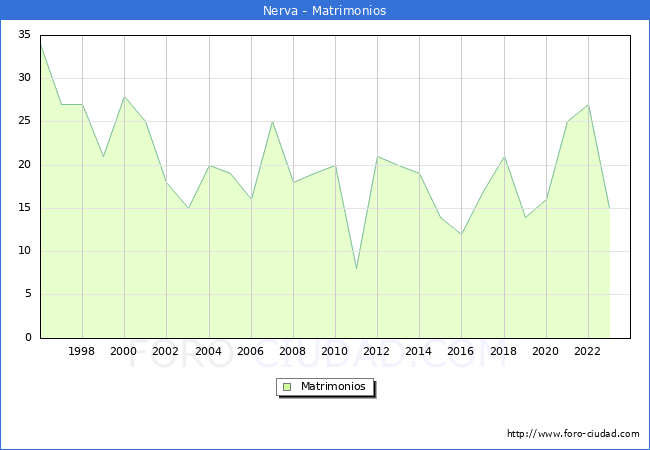The width and height of the screenshot is (650, 450).
Task: Click the chart title Nerva - Matrimonios
Action: tap(325, 10)
